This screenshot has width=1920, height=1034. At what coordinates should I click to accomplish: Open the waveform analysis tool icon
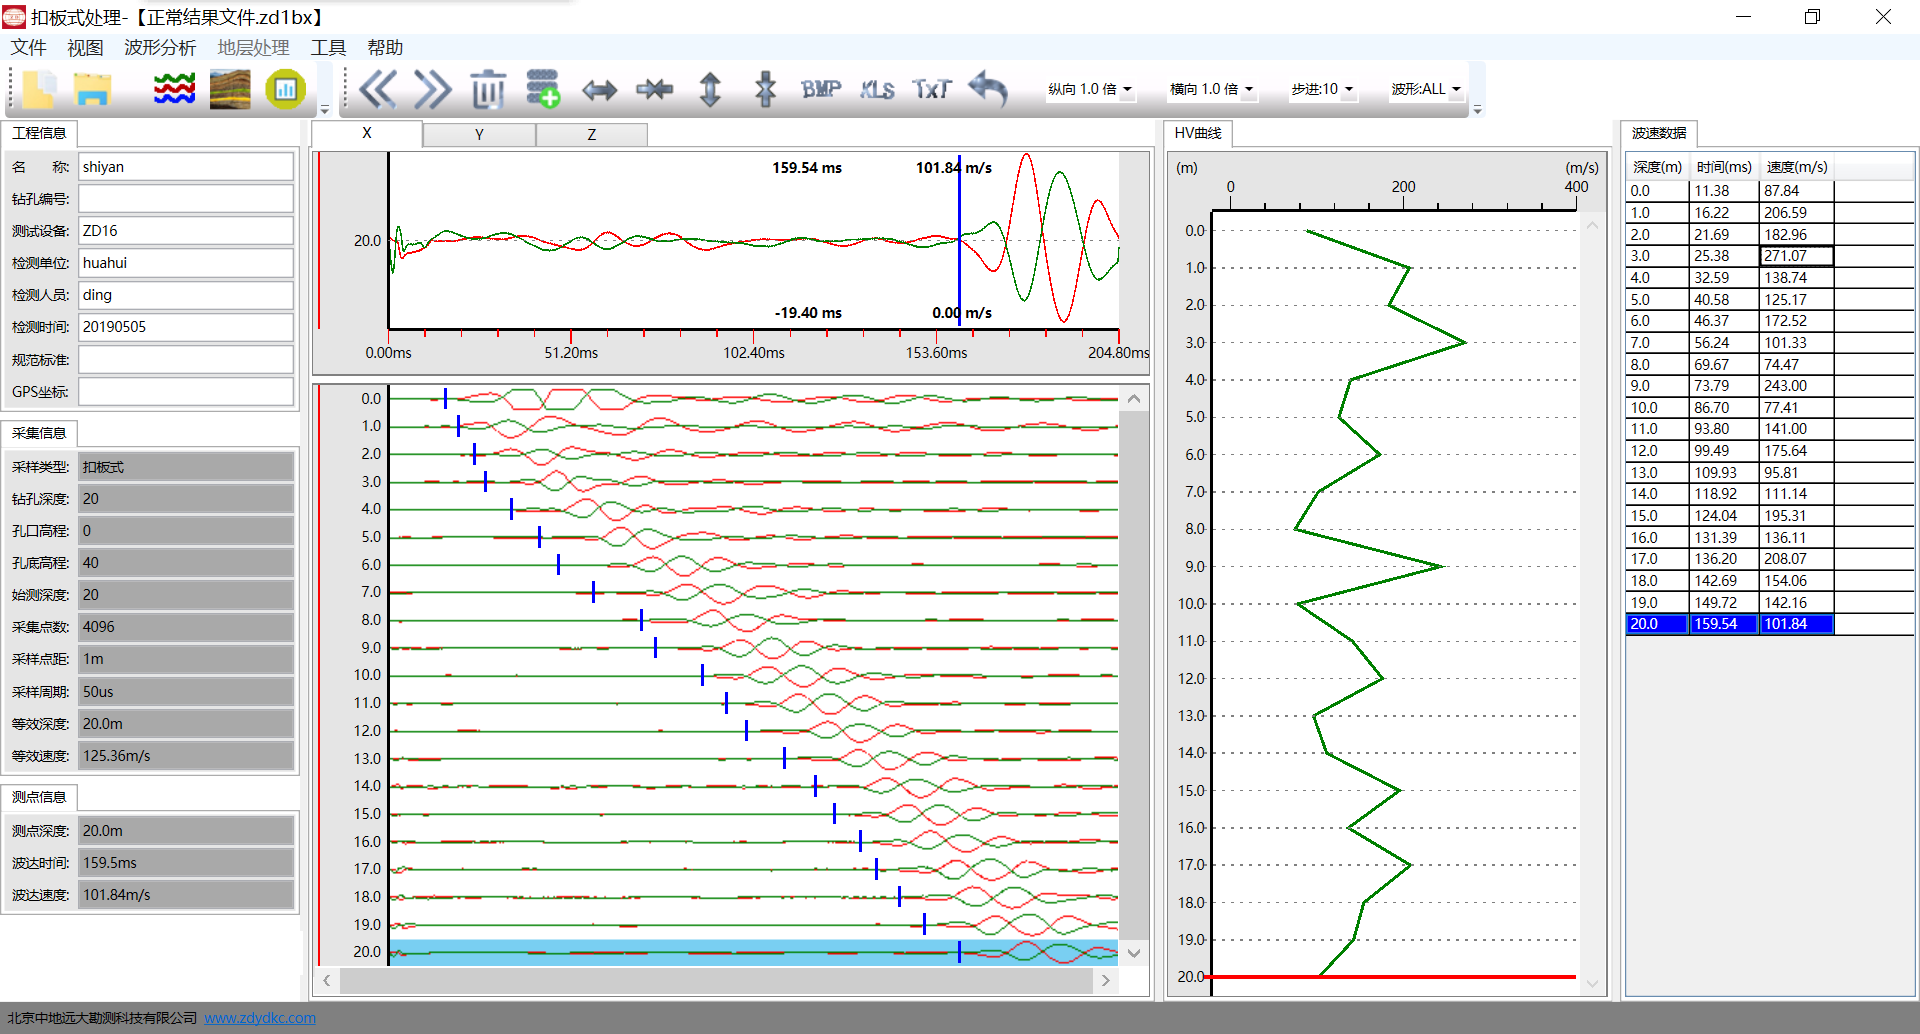point(174,90)
